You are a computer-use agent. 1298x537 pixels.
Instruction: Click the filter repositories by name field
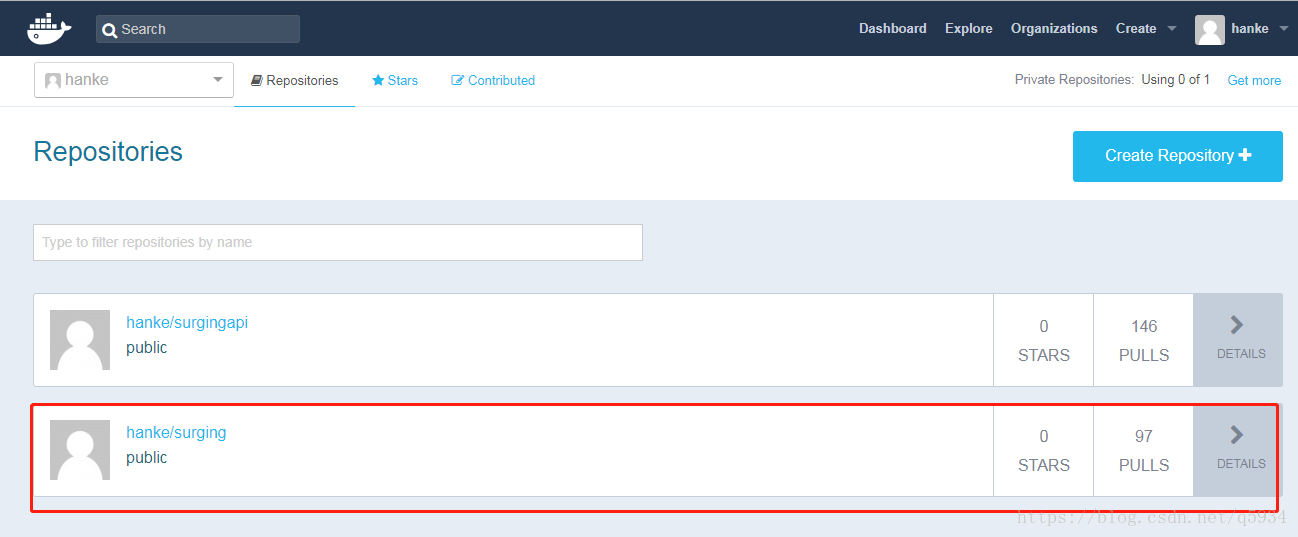[x=338, y=242]
